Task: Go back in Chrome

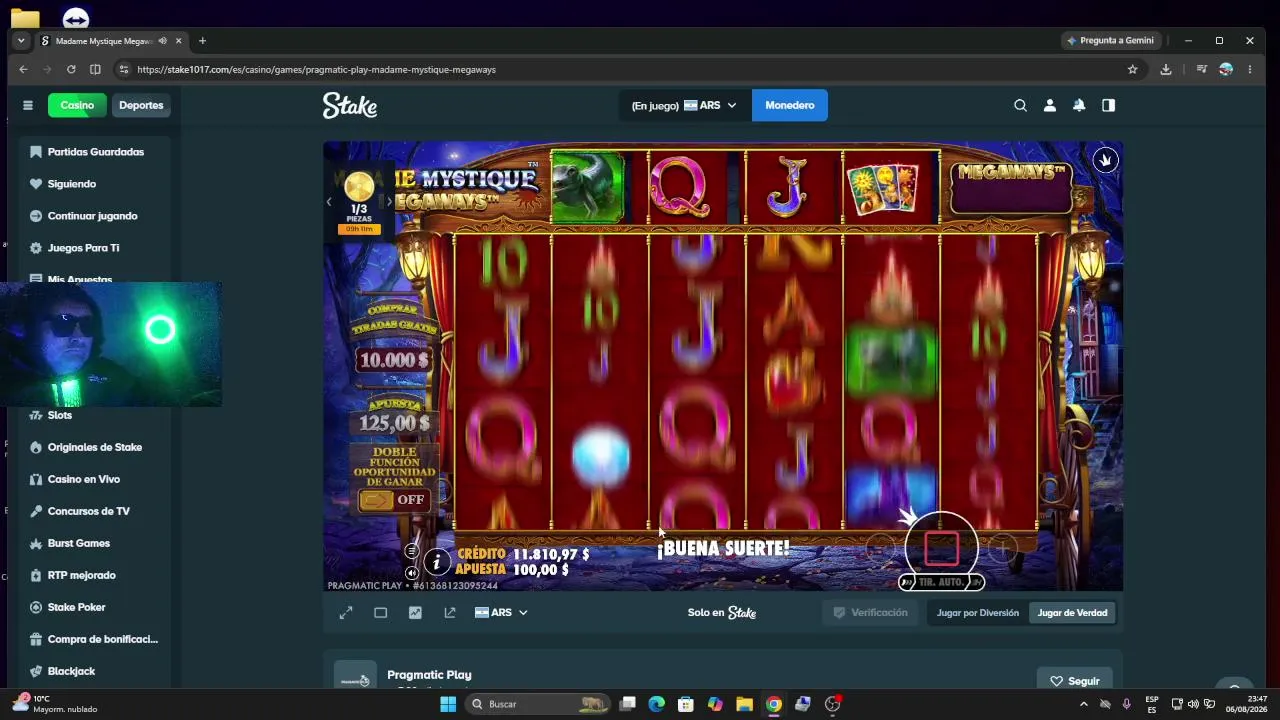Action: pyautogui.click(x=23, y=69)
